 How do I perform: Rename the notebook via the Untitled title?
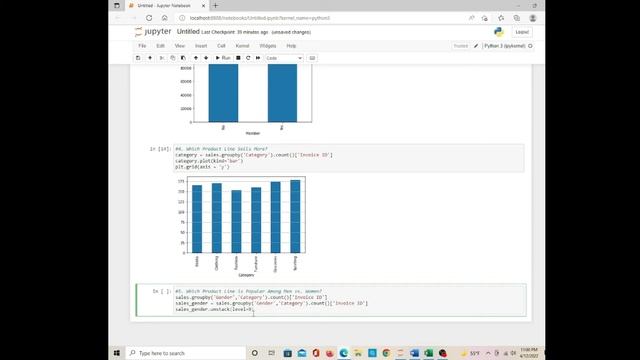pyautogui.click(x=188, y=32)
